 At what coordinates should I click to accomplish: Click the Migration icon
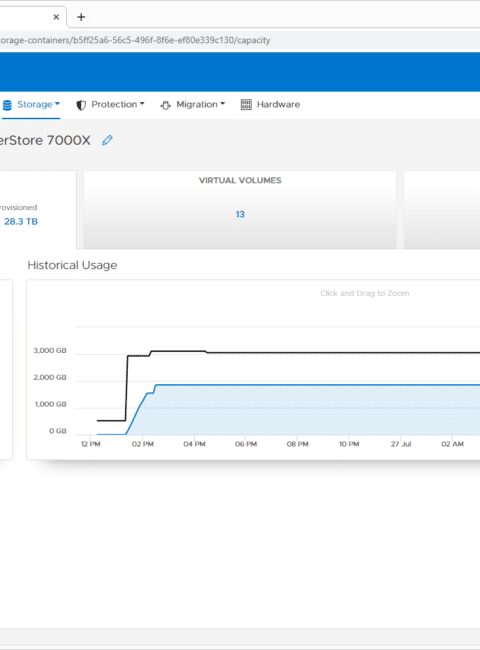coord(165,105)
